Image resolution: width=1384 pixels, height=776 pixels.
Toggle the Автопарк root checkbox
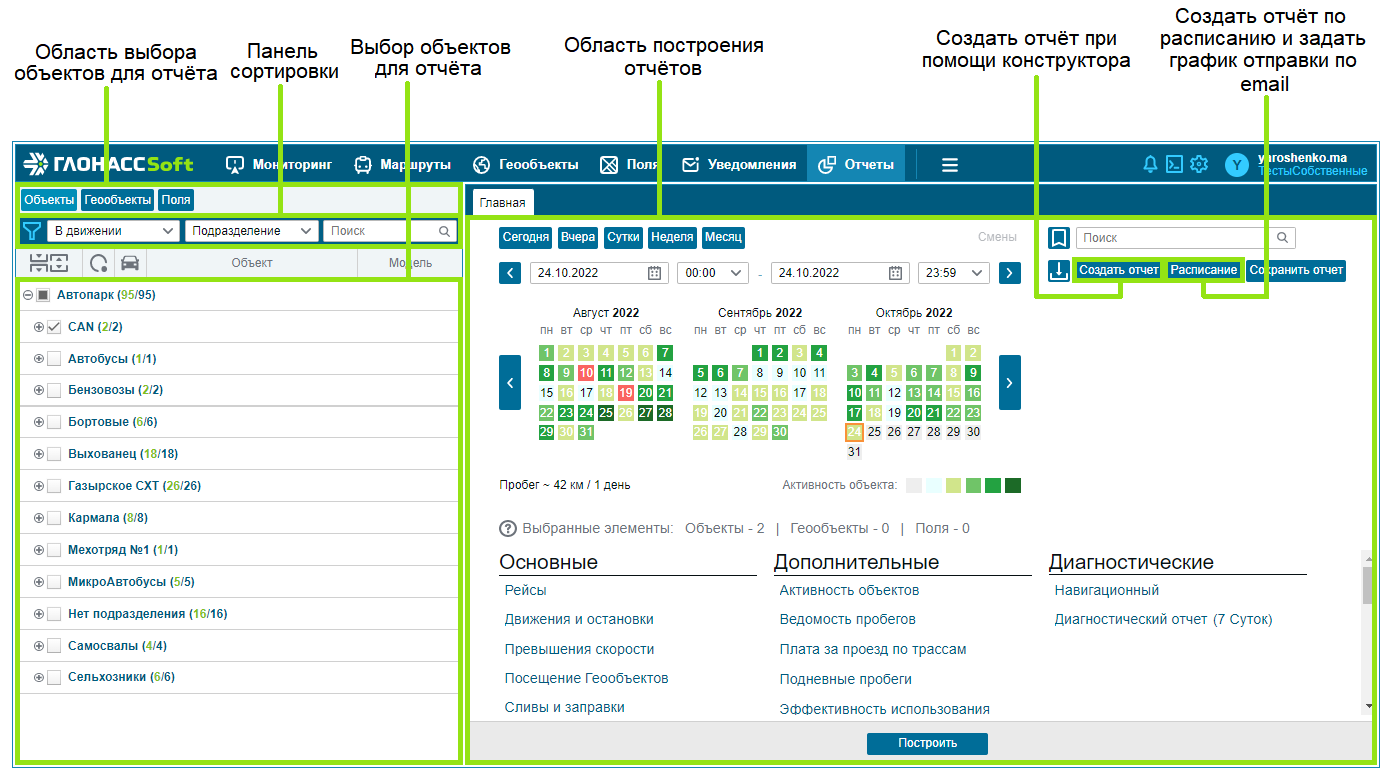coord(43,295)
